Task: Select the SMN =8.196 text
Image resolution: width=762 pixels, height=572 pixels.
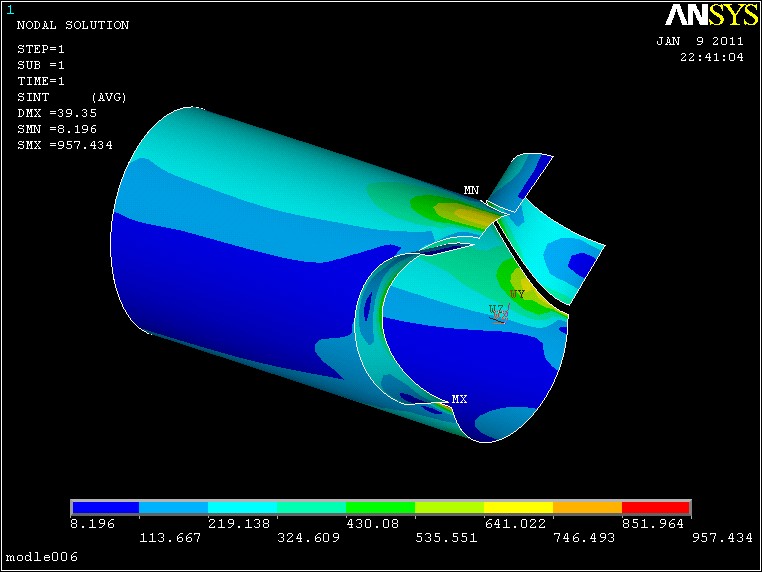Action: tap(57, 129)
